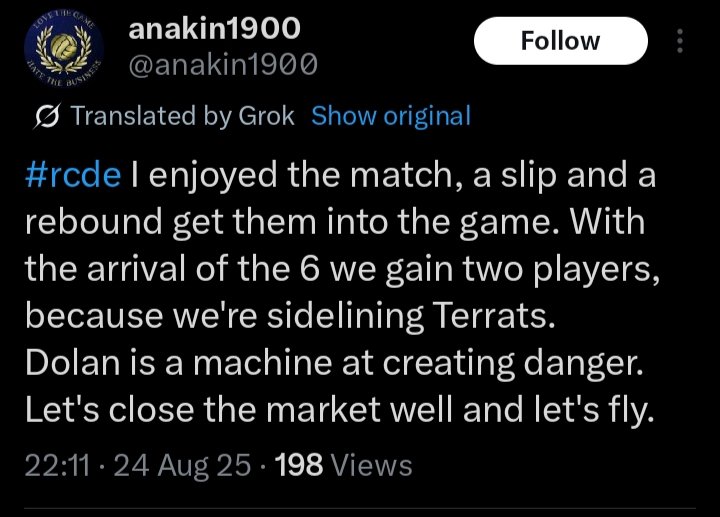Click the Translated by Grok label
This screenshot has width=720, height=517.
[183, 115]
